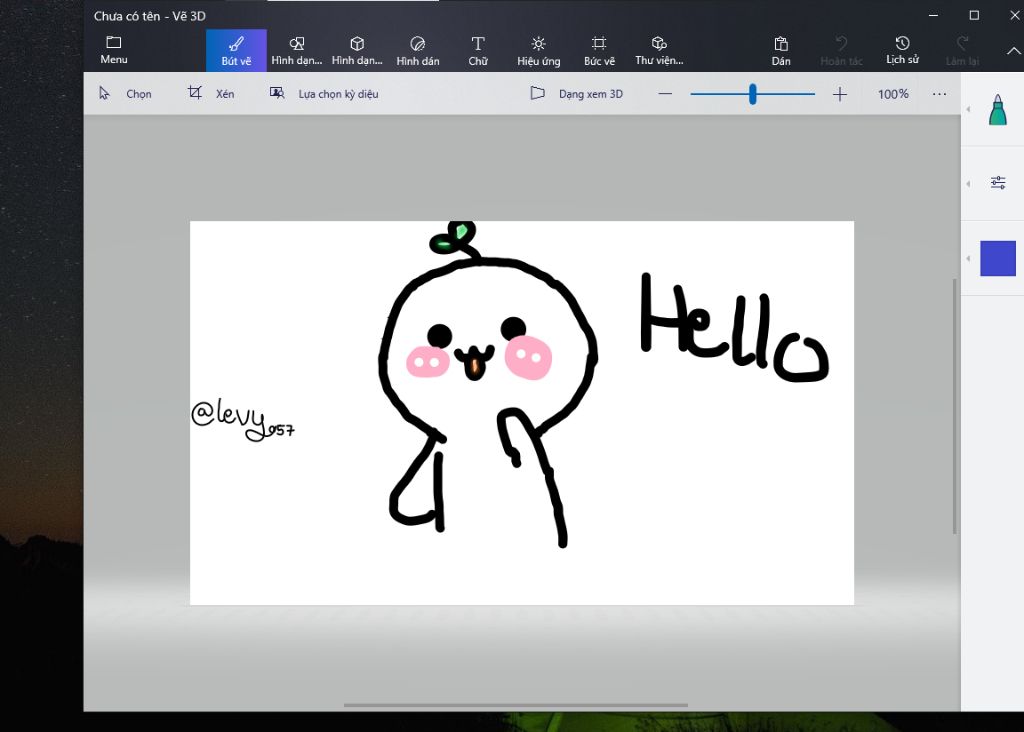This screenshot has height=732, width=1024.
Task: Open the brush settings sliders icon
Action: point(998,183)
